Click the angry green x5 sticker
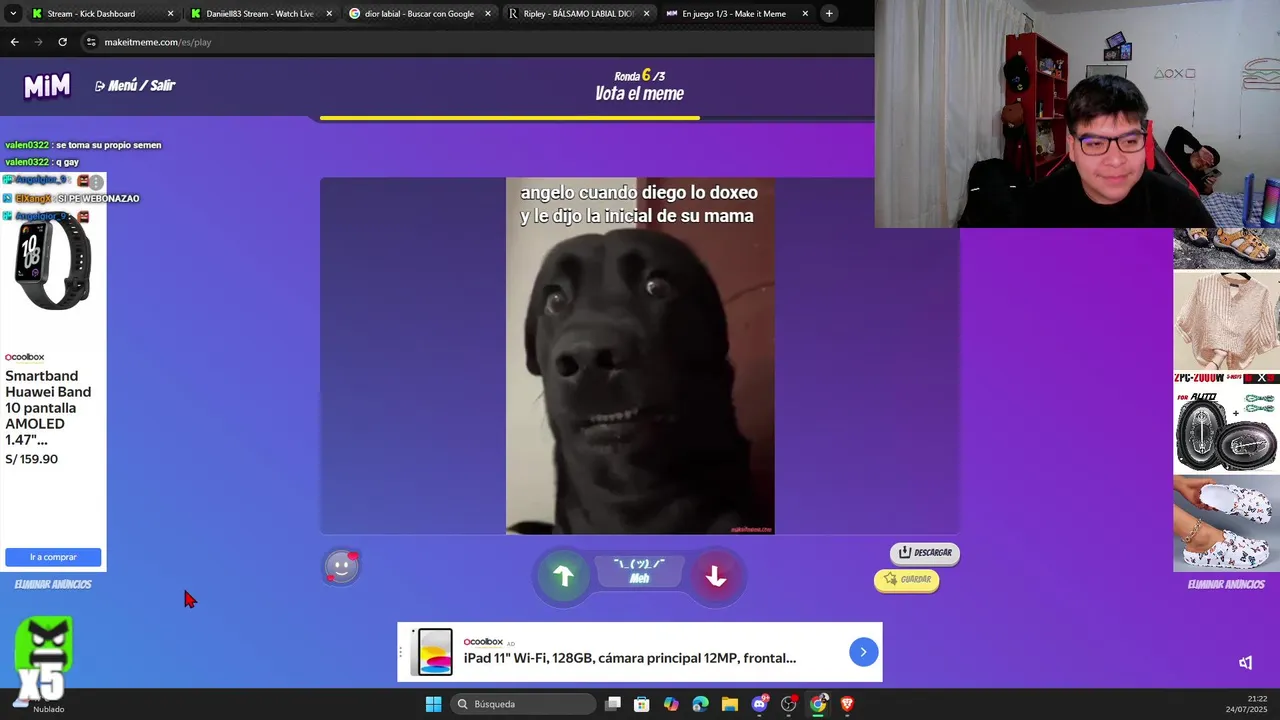The image size is (1280, 720). [x=43, y=657]
